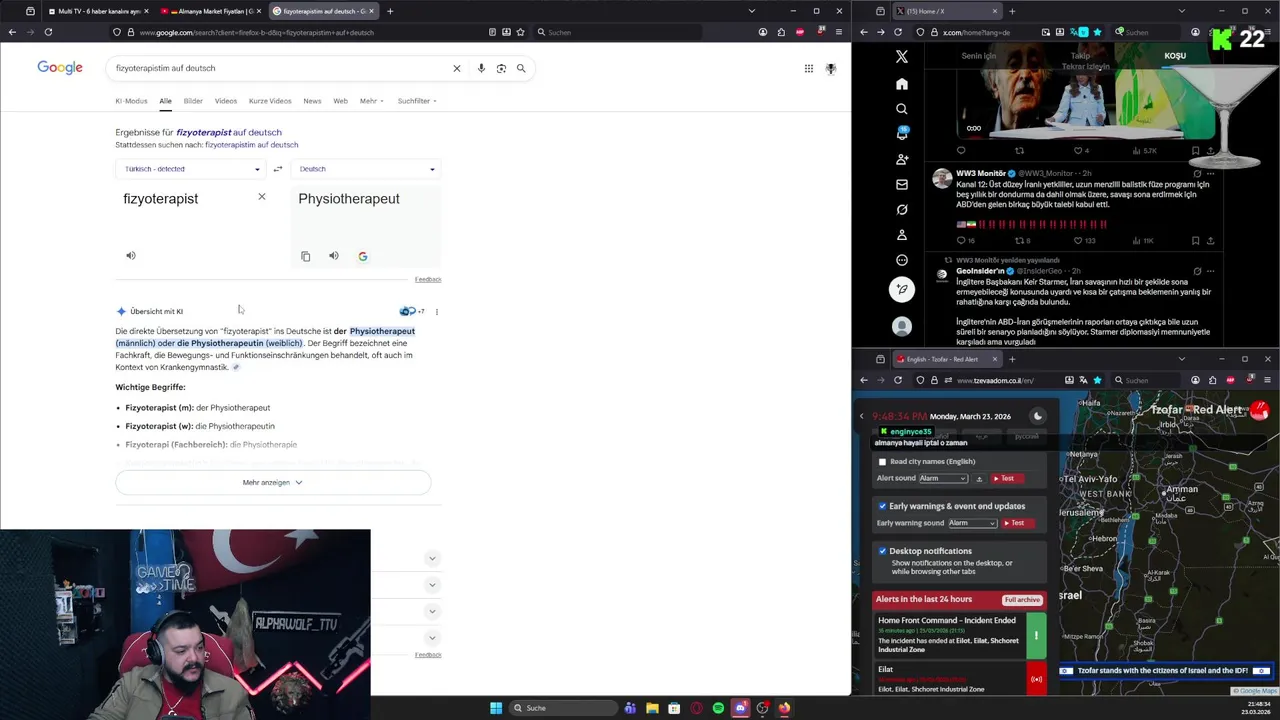Click the Google logo

60,68
